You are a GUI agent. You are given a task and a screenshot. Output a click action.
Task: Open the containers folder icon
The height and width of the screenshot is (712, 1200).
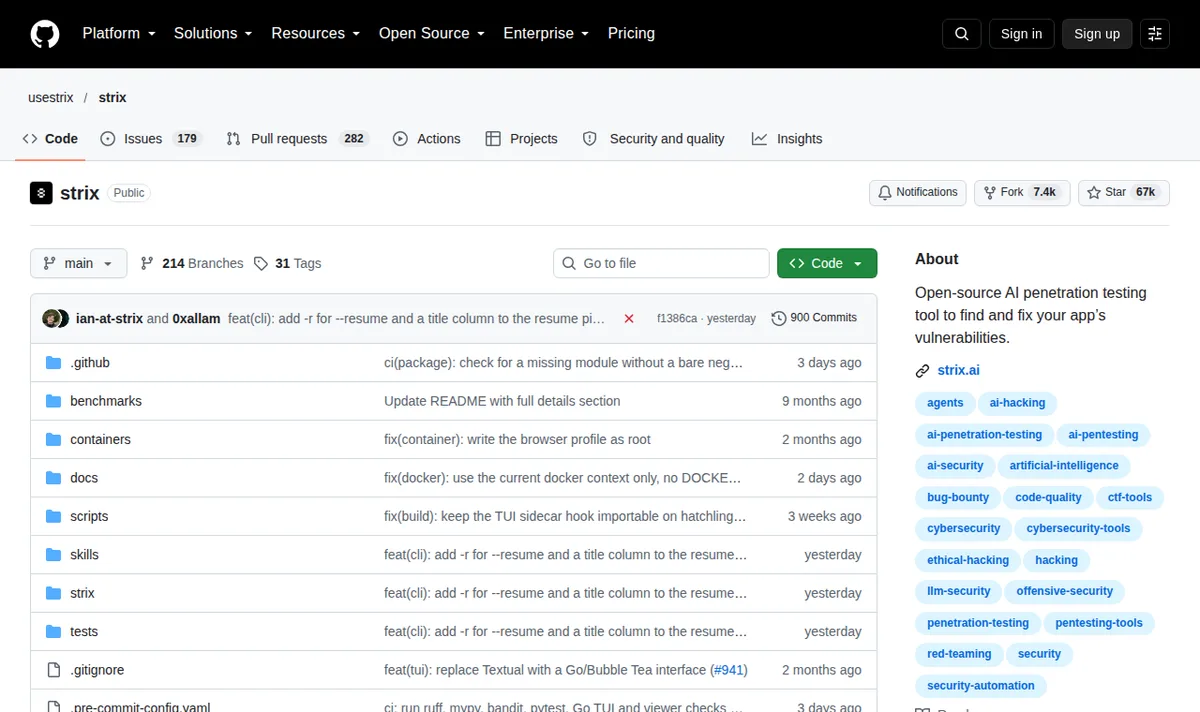[54, 440]
